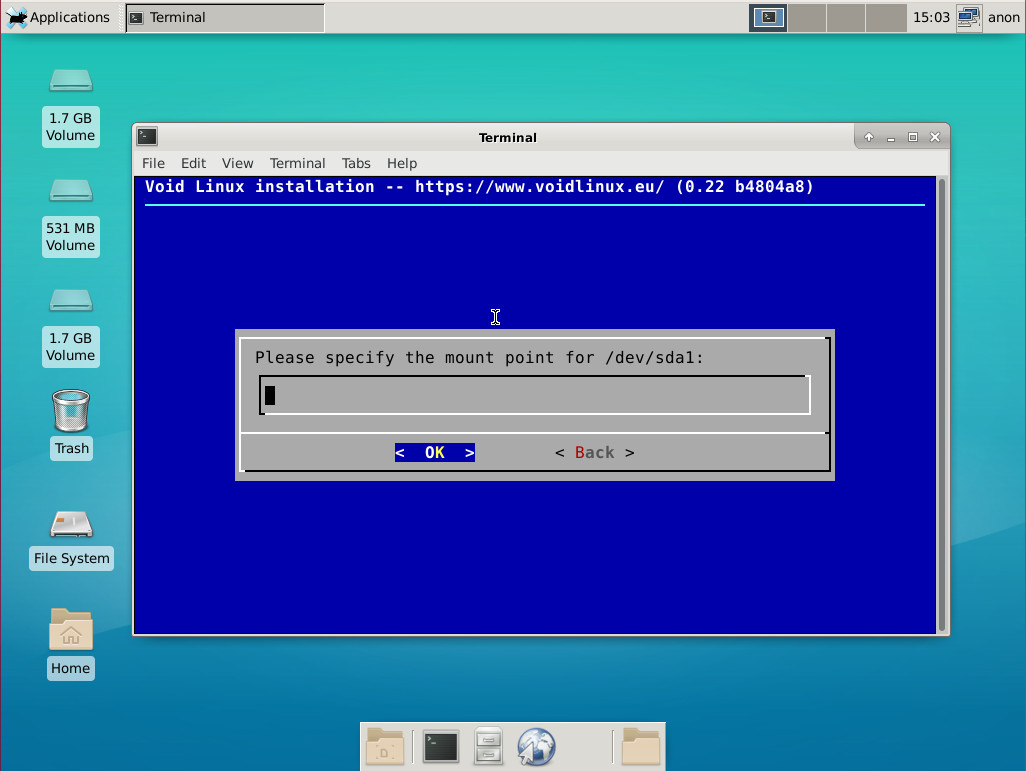
Task: Open the File menu in Terminal
Action: click(x=153, y=163)
